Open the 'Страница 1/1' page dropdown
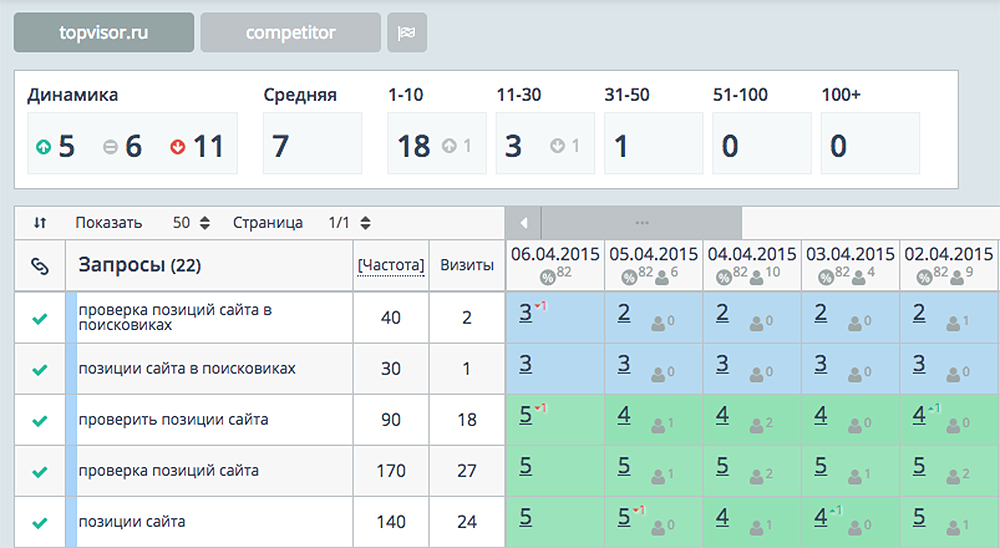Screen dimensions: 1000x548 [350, 223]
